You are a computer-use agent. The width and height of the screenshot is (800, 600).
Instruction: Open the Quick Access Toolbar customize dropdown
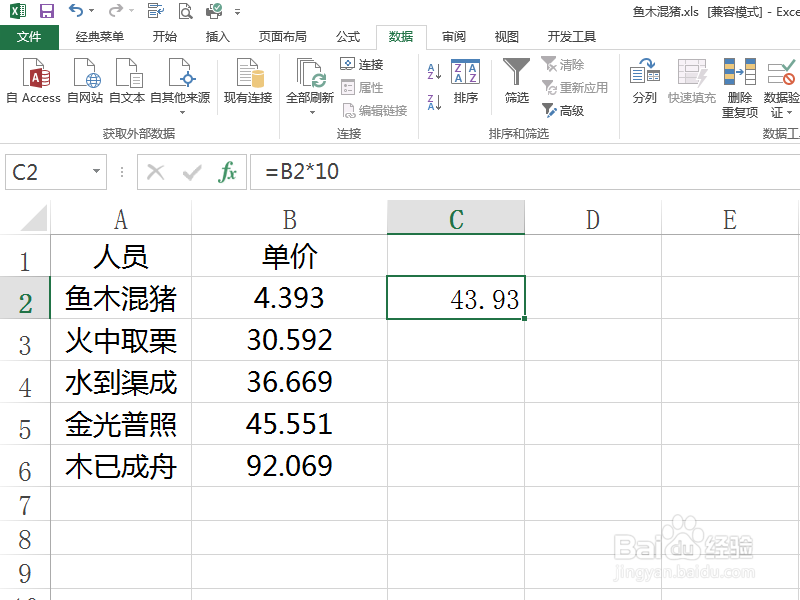point(236,11)
